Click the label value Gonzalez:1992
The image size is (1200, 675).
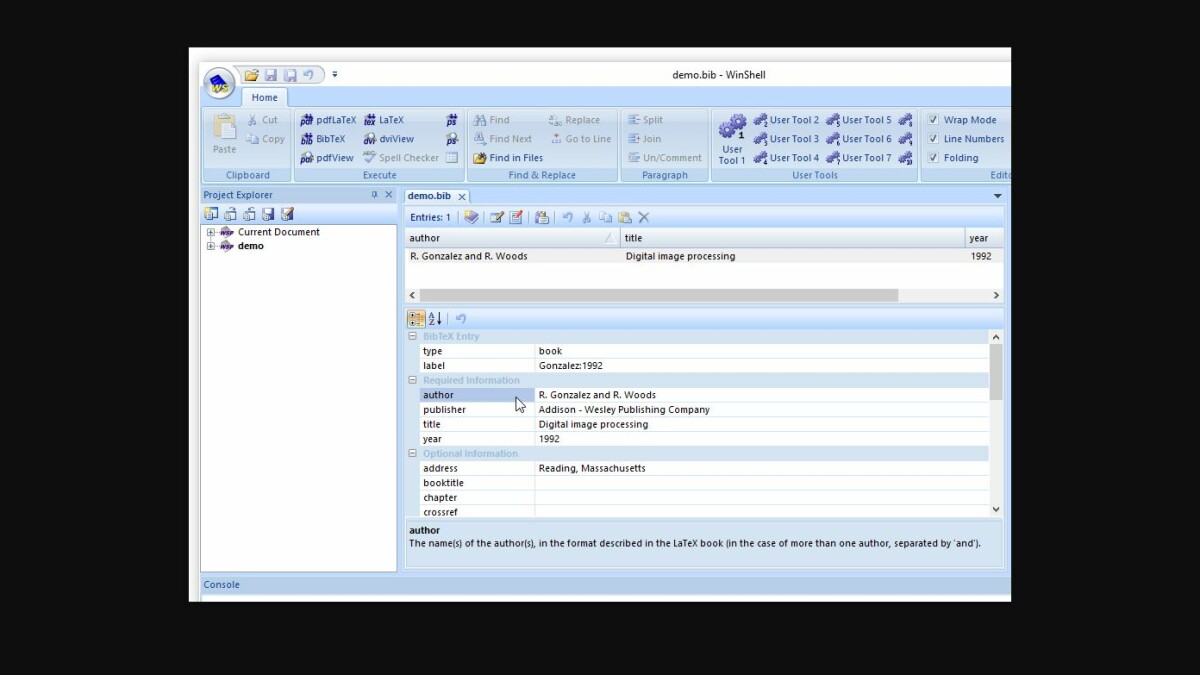pos(761,366)
